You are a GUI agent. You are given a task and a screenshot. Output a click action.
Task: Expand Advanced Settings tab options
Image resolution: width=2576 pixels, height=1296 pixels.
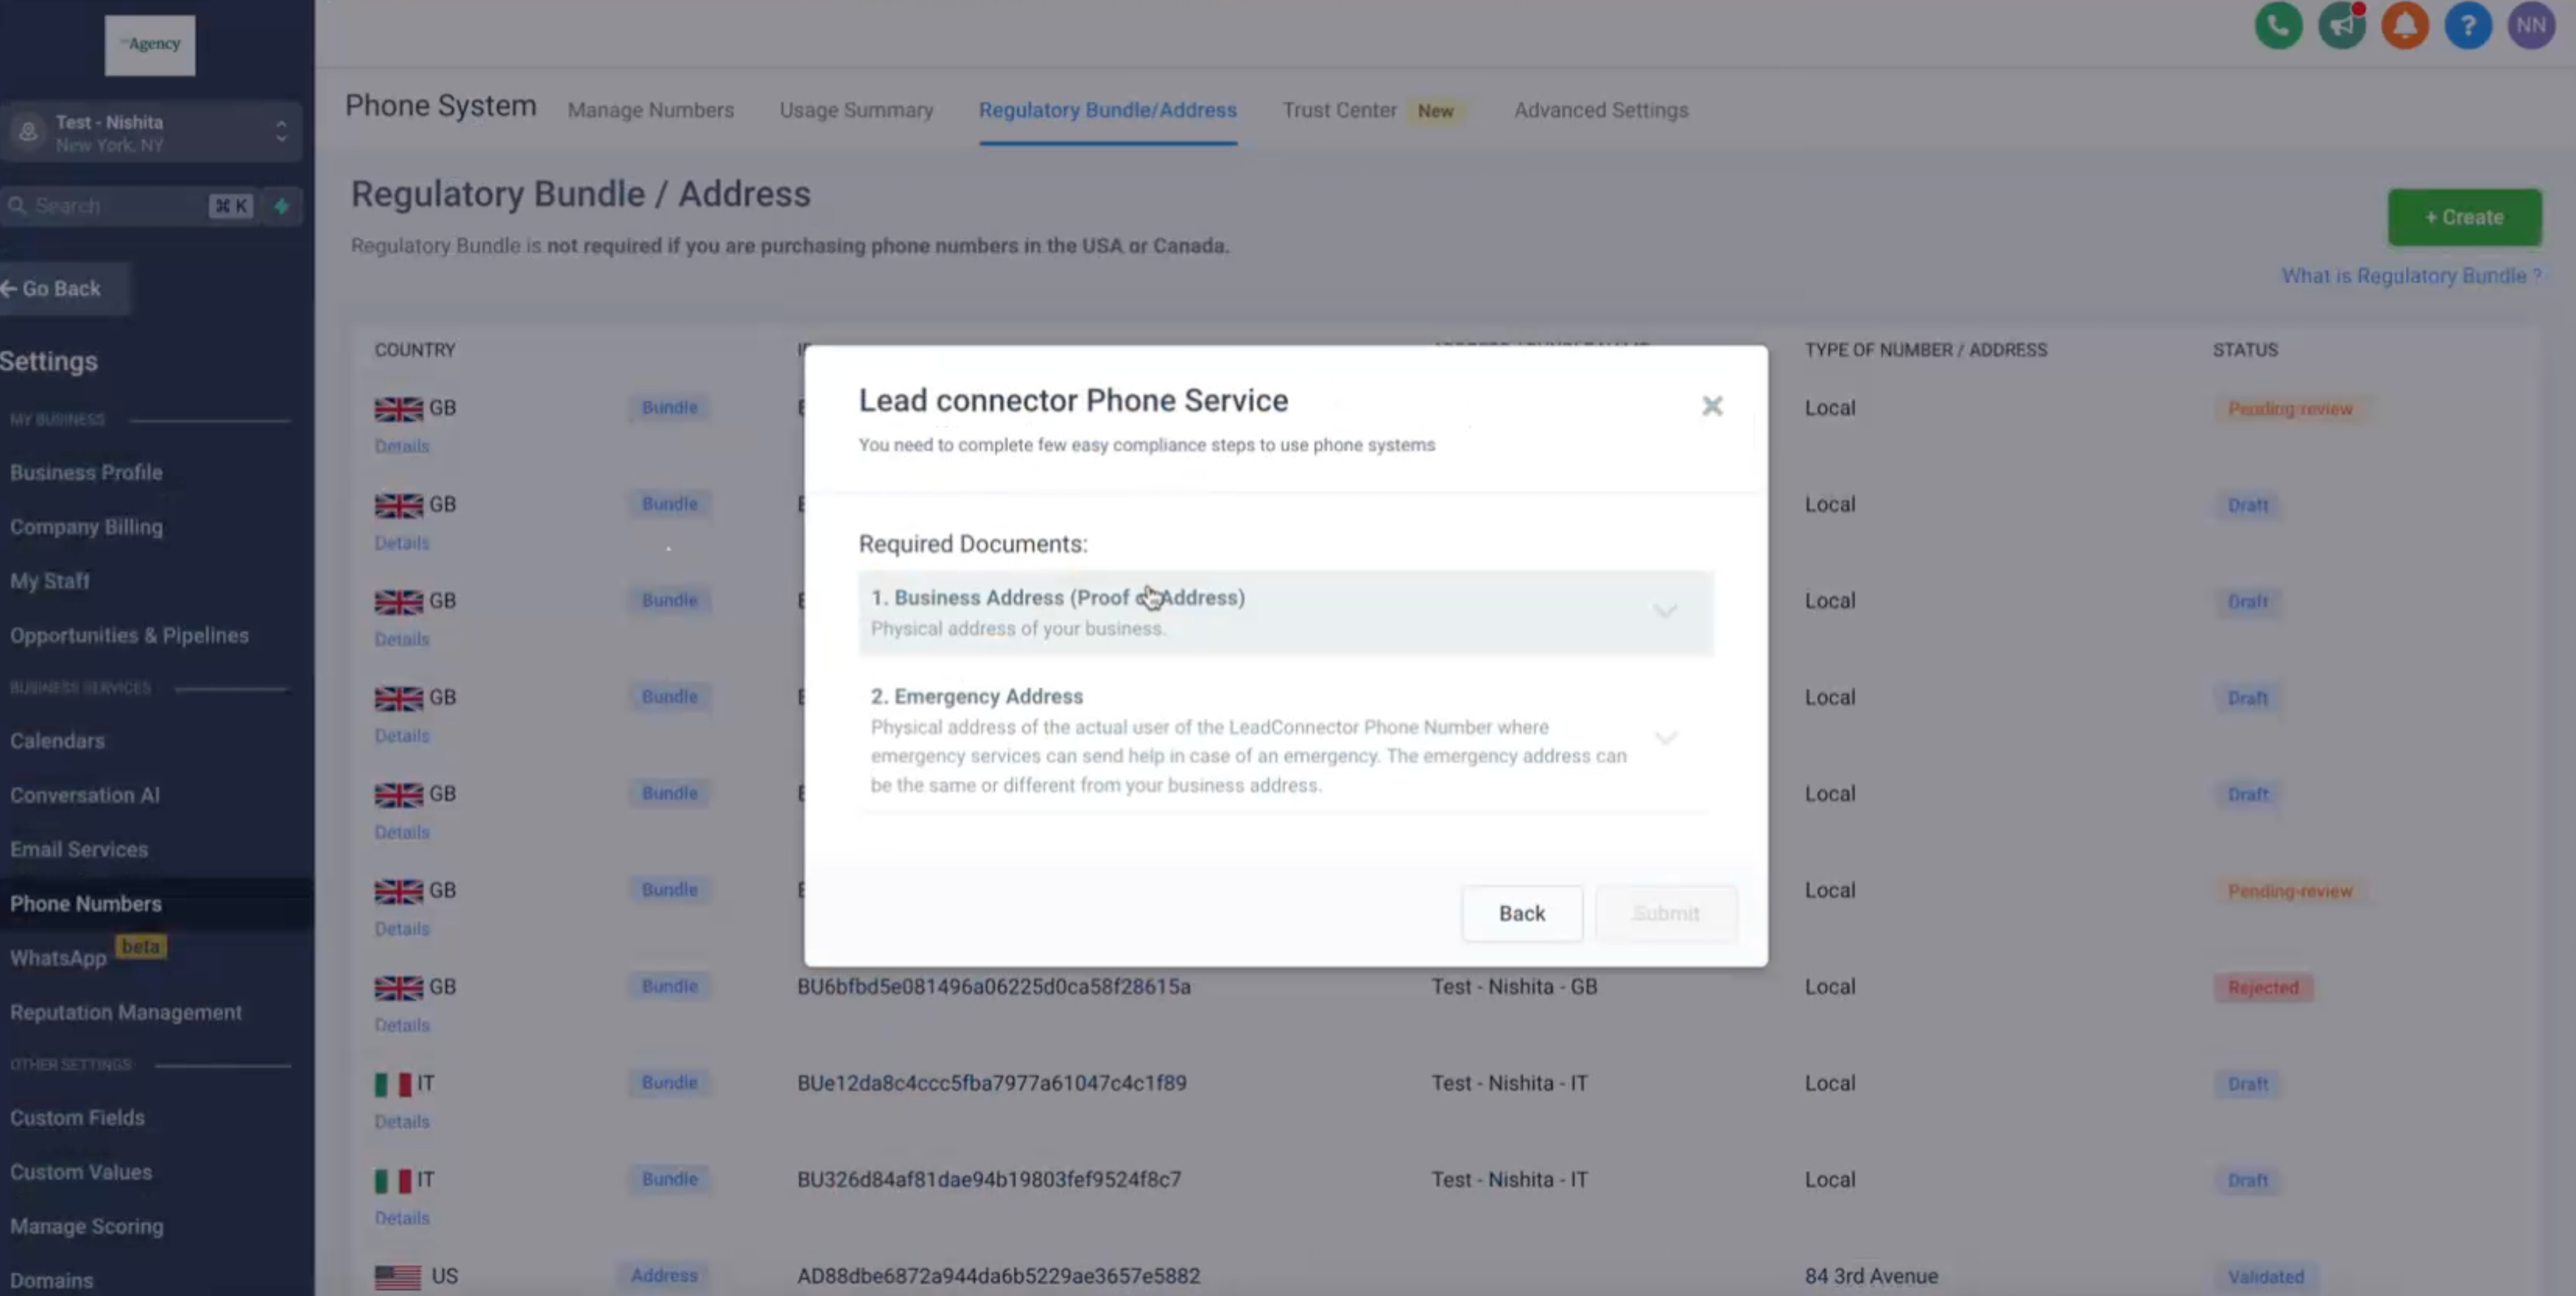(x=1600, y=109)
